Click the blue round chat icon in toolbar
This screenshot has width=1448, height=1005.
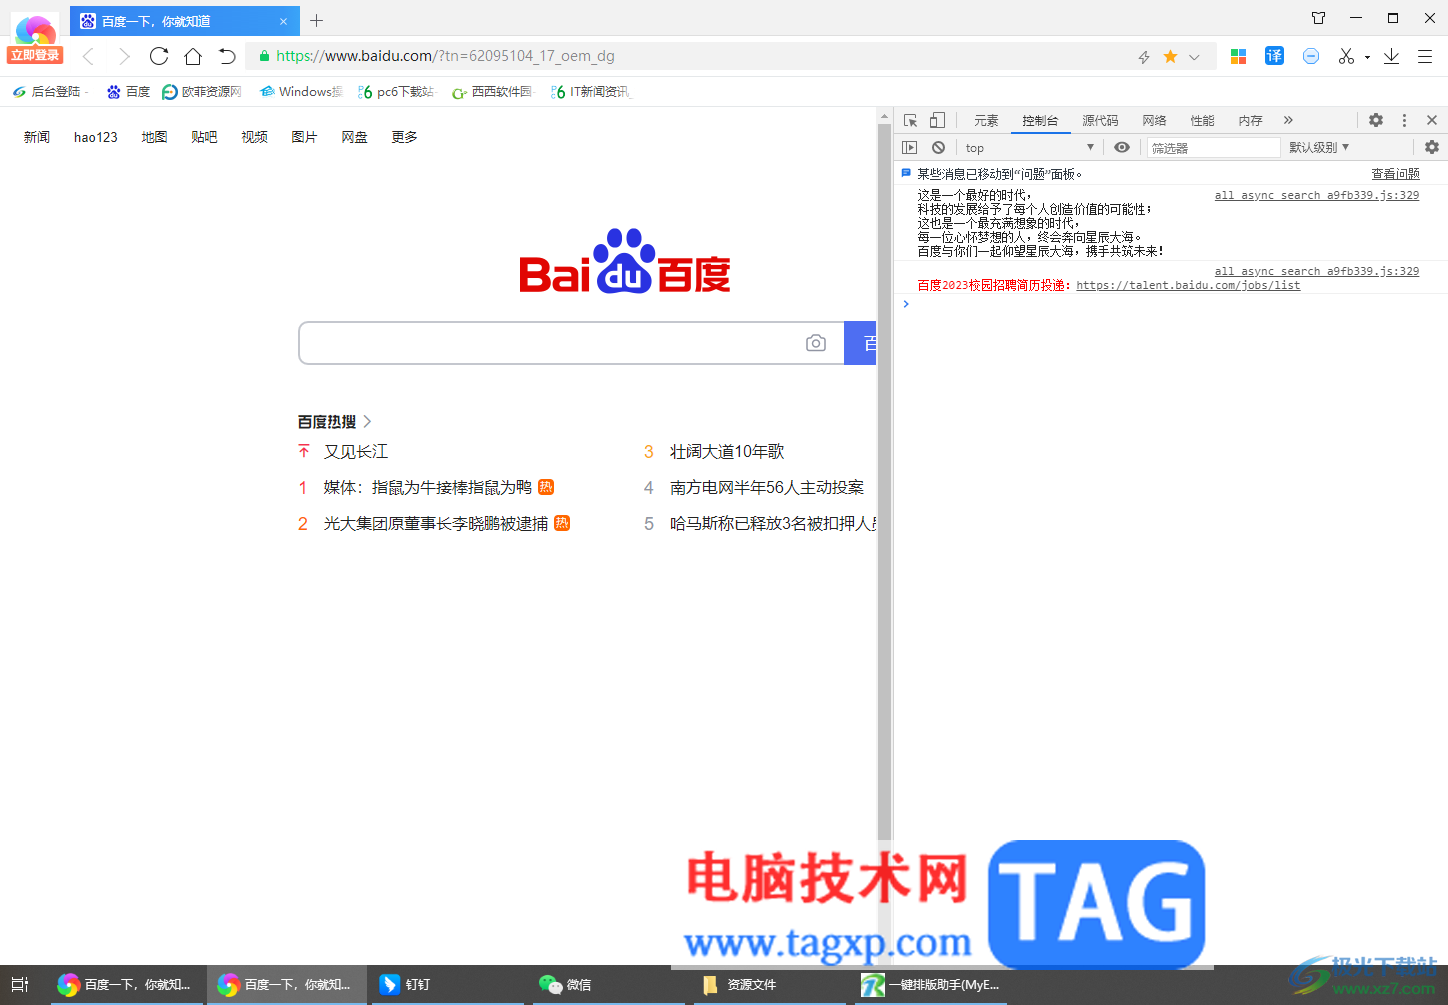point(1311,56)
